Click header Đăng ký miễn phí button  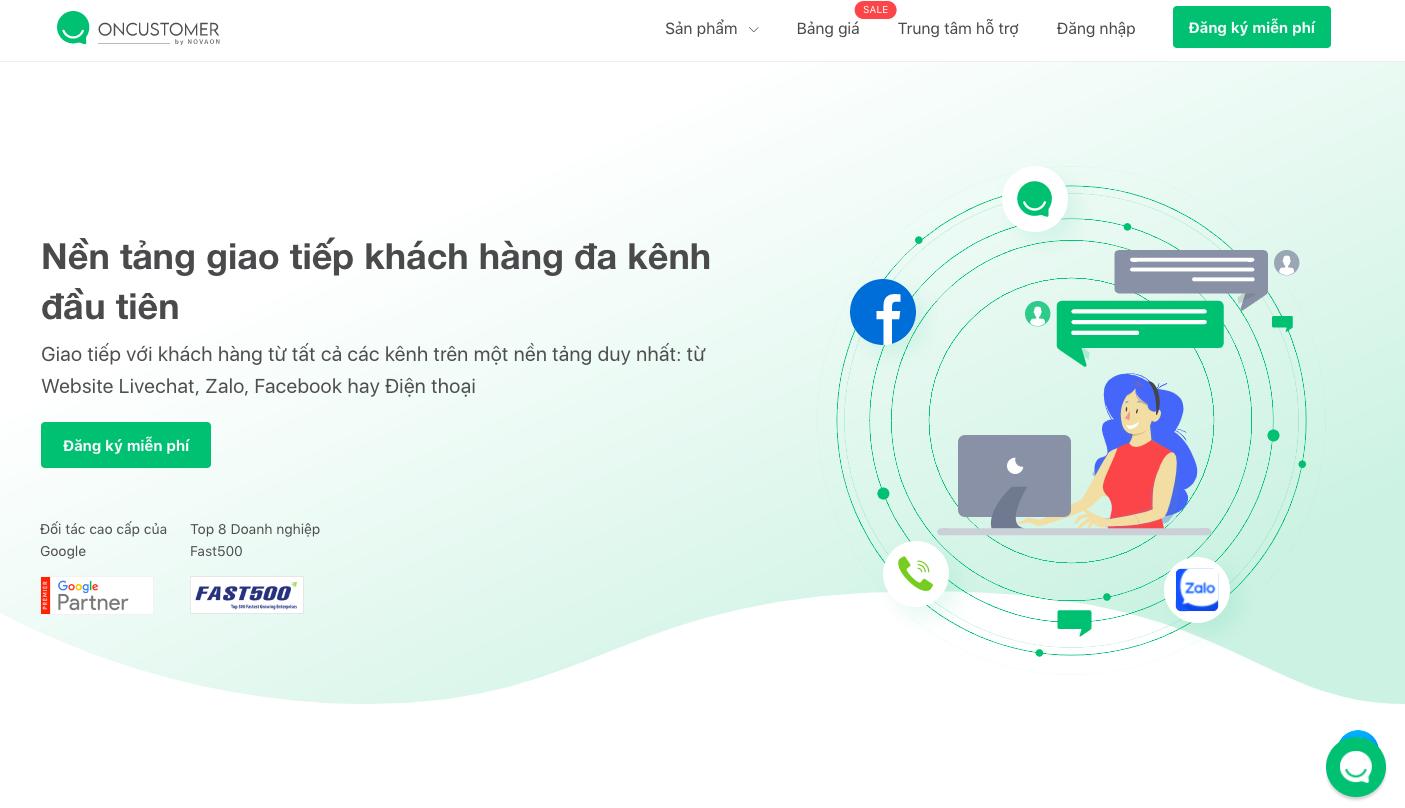pos(1252,27)
